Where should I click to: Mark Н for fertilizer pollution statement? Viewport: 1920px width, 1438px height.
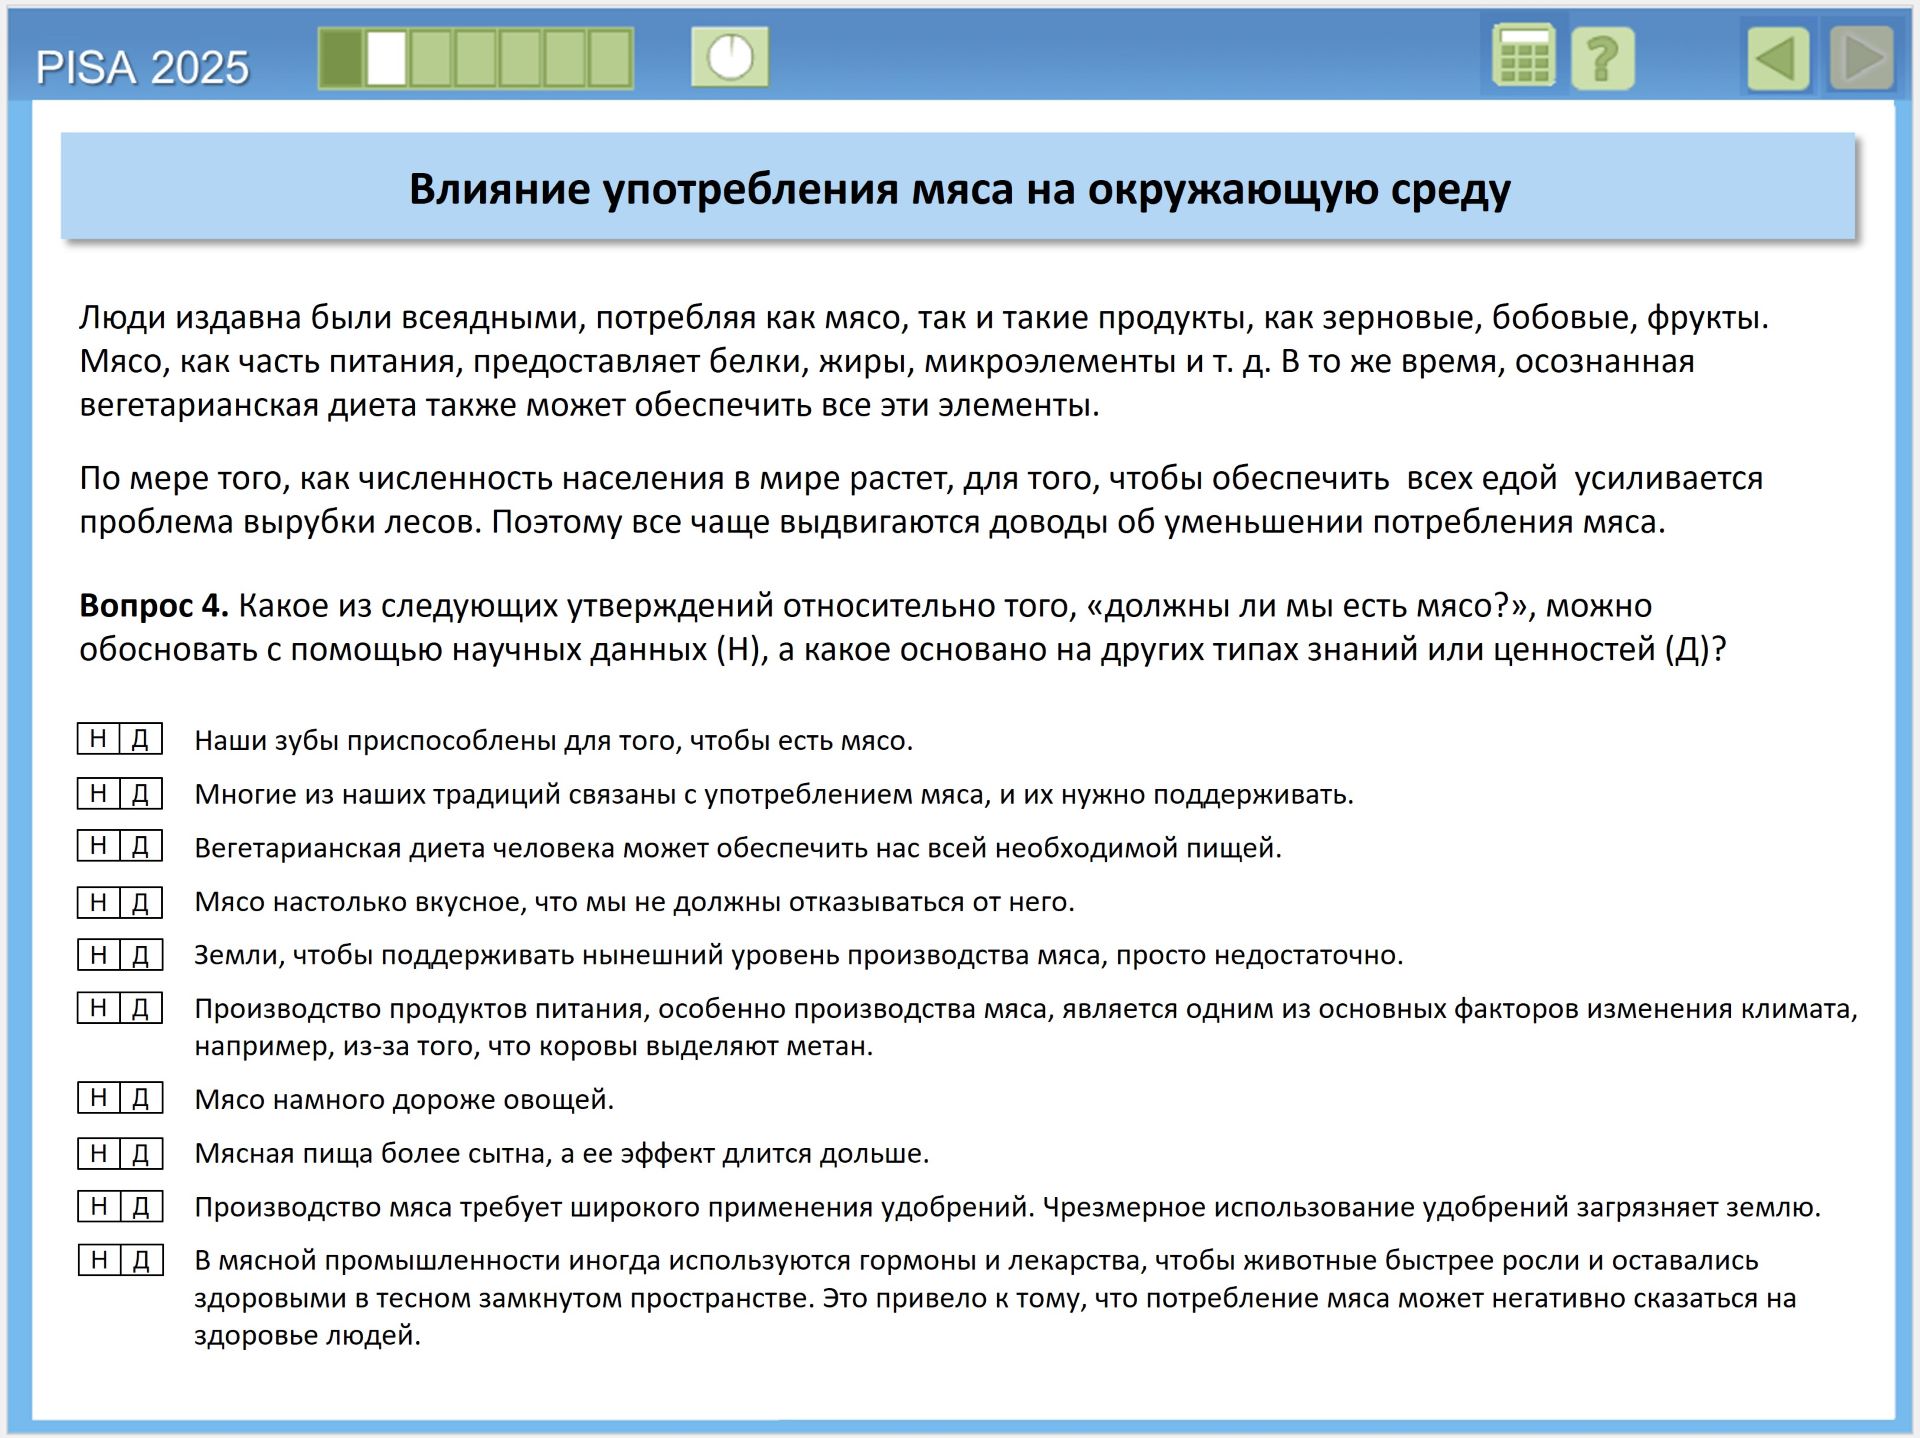98,1206
